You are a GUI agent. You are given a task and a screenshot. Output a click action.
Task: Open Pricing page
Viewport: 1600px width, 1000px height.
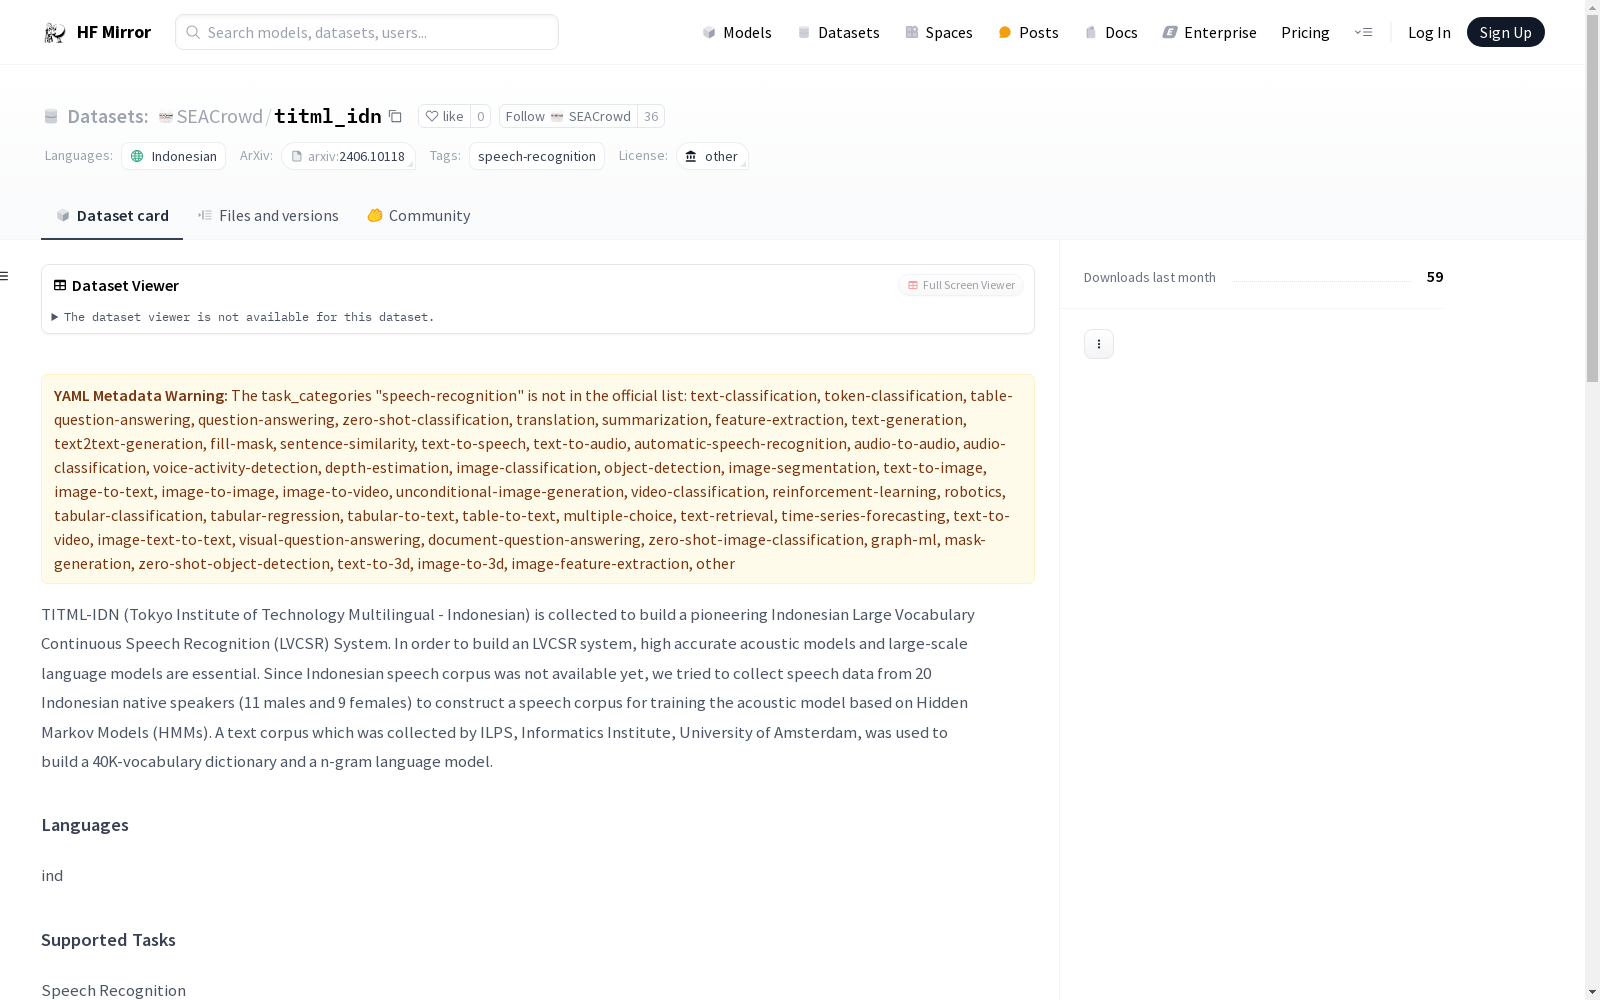tap(1305, 32)
